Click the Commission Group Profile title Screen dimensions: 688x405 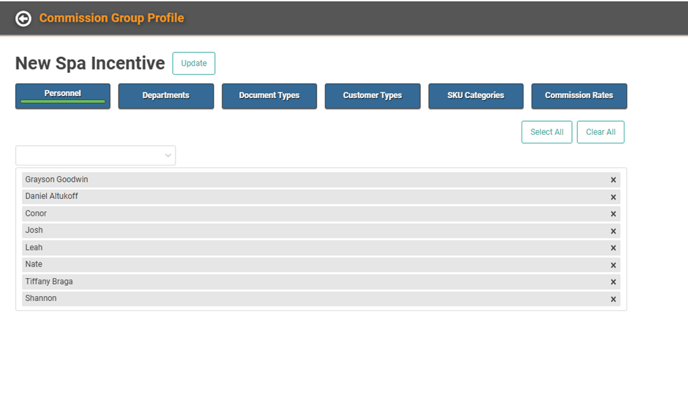click(111, 18)
